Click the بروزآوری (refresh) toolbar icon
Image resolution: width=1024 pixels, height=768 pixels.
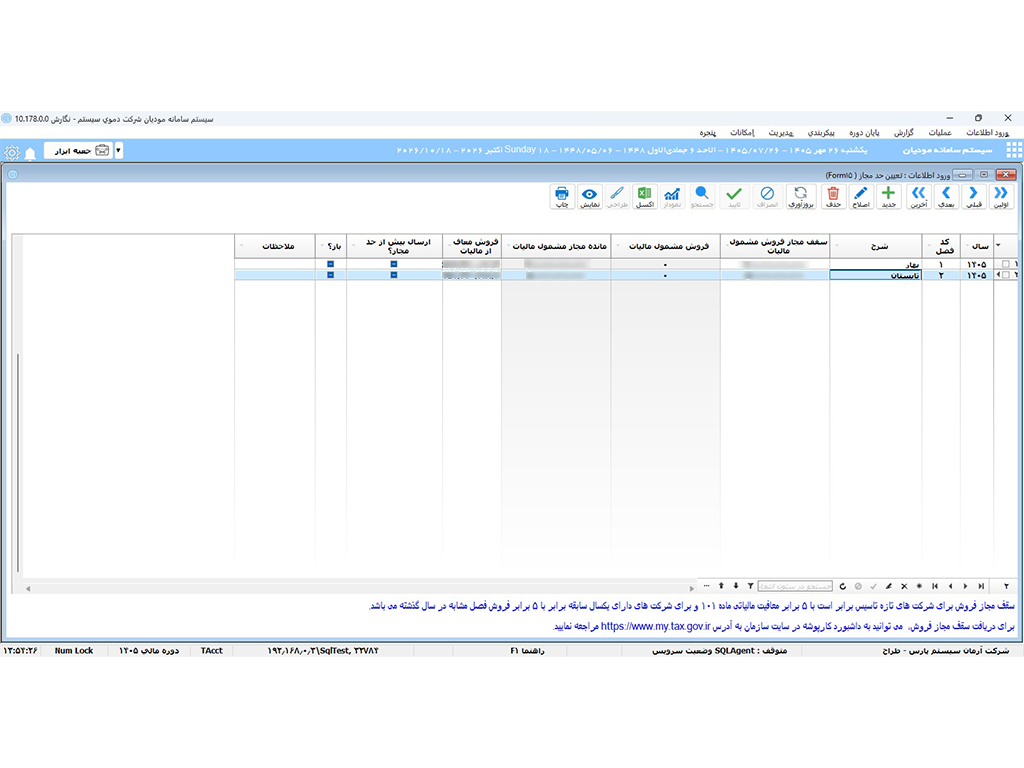801,196
